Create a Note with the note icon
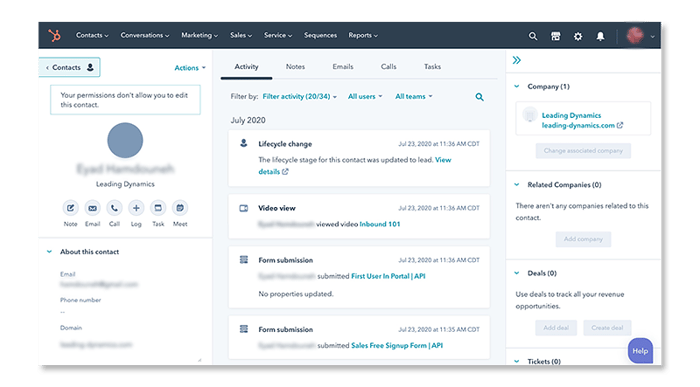The height and width of the screenshot is (387, 700). pyautogui.click(x=71, y=208)
